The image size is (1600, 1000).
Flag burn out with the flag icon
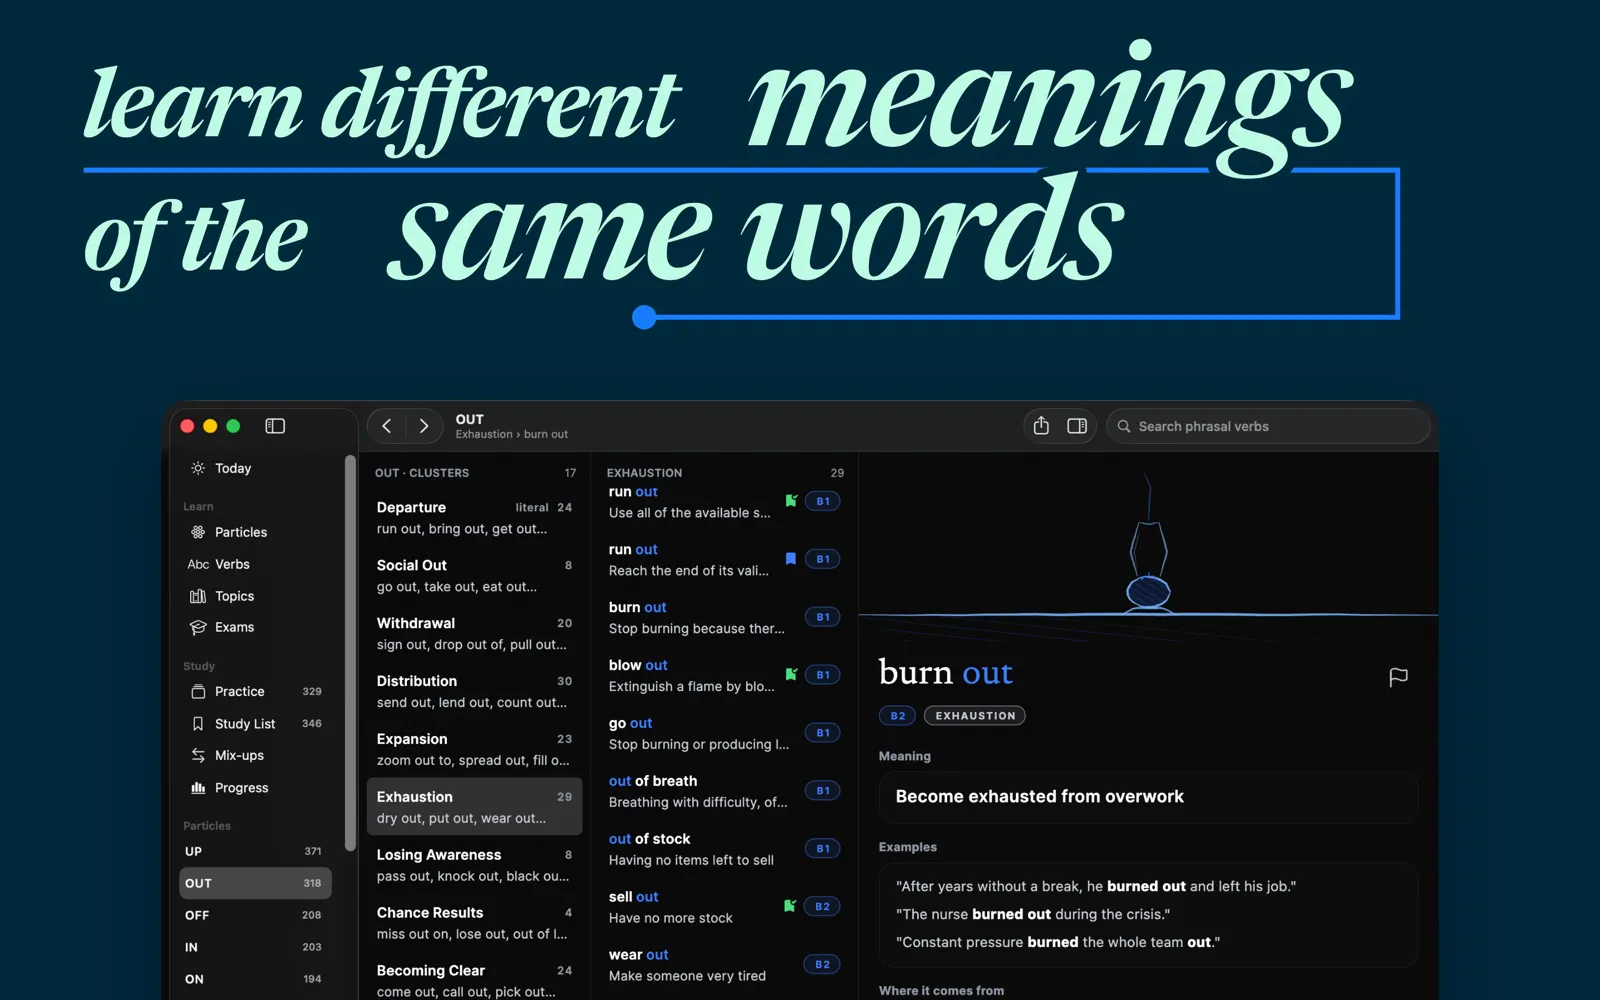(x=1399, y=677)
